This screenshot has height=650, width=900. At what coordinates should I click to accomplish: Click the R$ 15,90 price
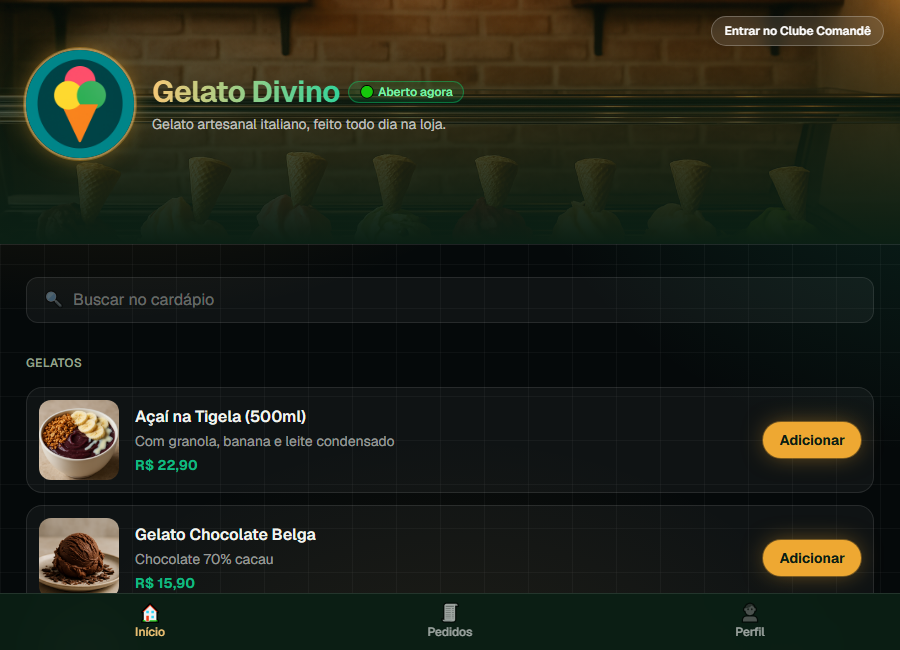[165, 583]
